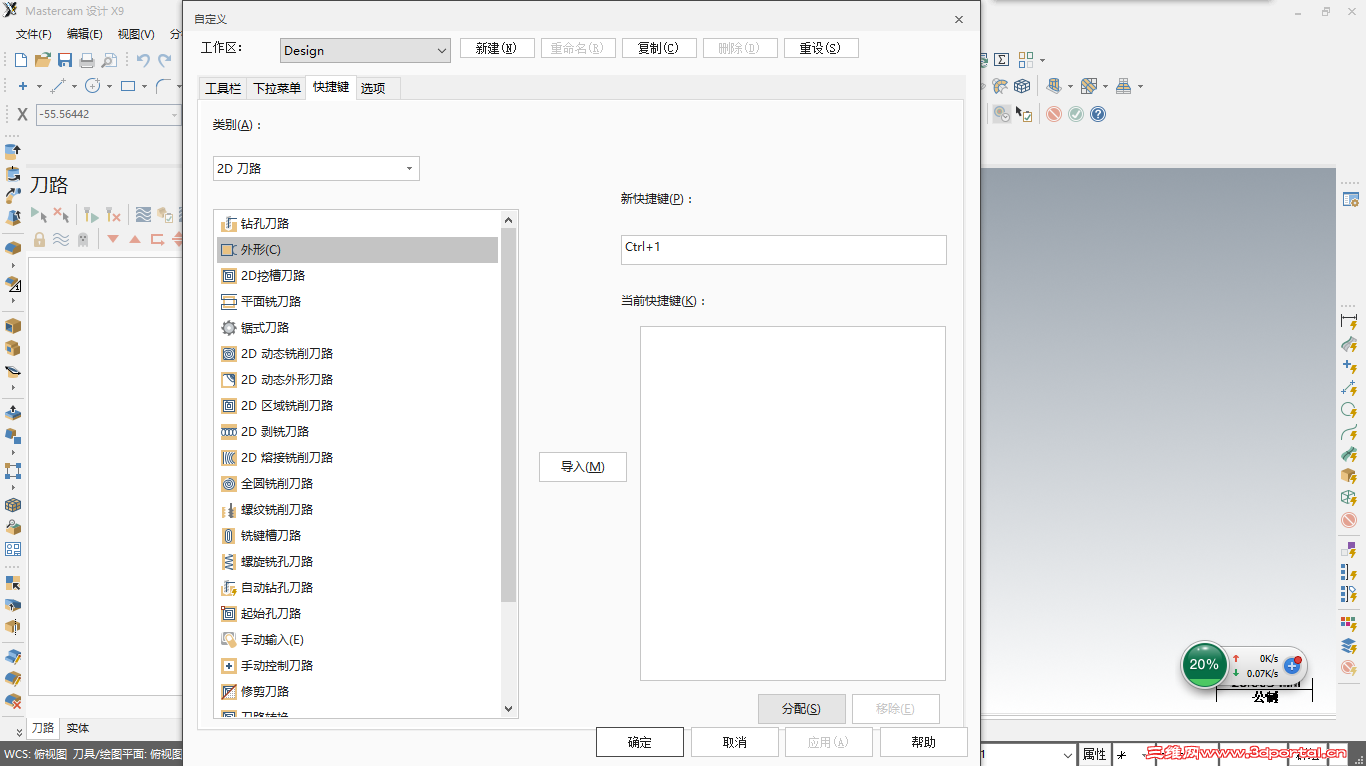Expand the create circle tool dropdown arrow

[109, 86]
